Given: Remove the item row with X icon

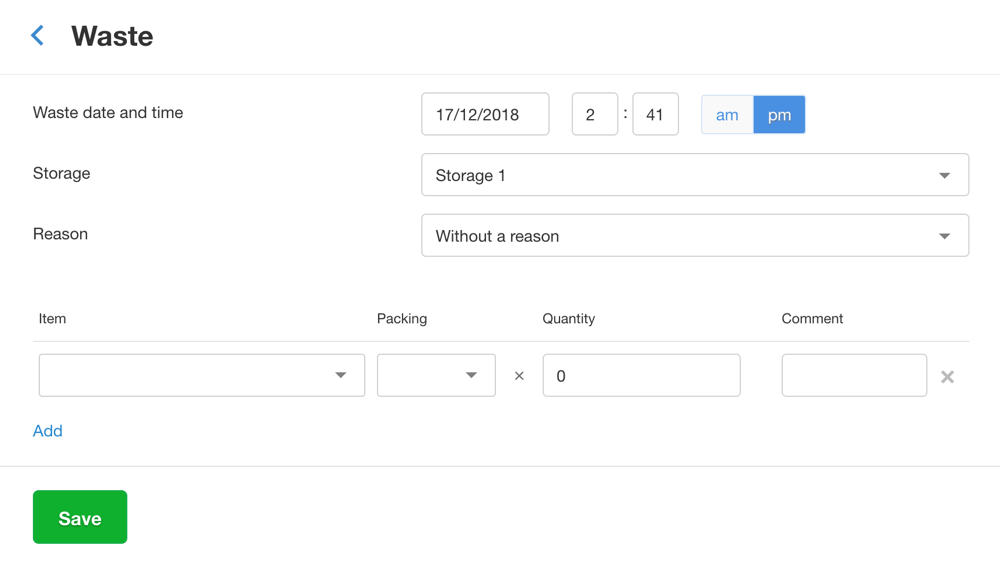Looking at the screenshot, I should 947,377.
